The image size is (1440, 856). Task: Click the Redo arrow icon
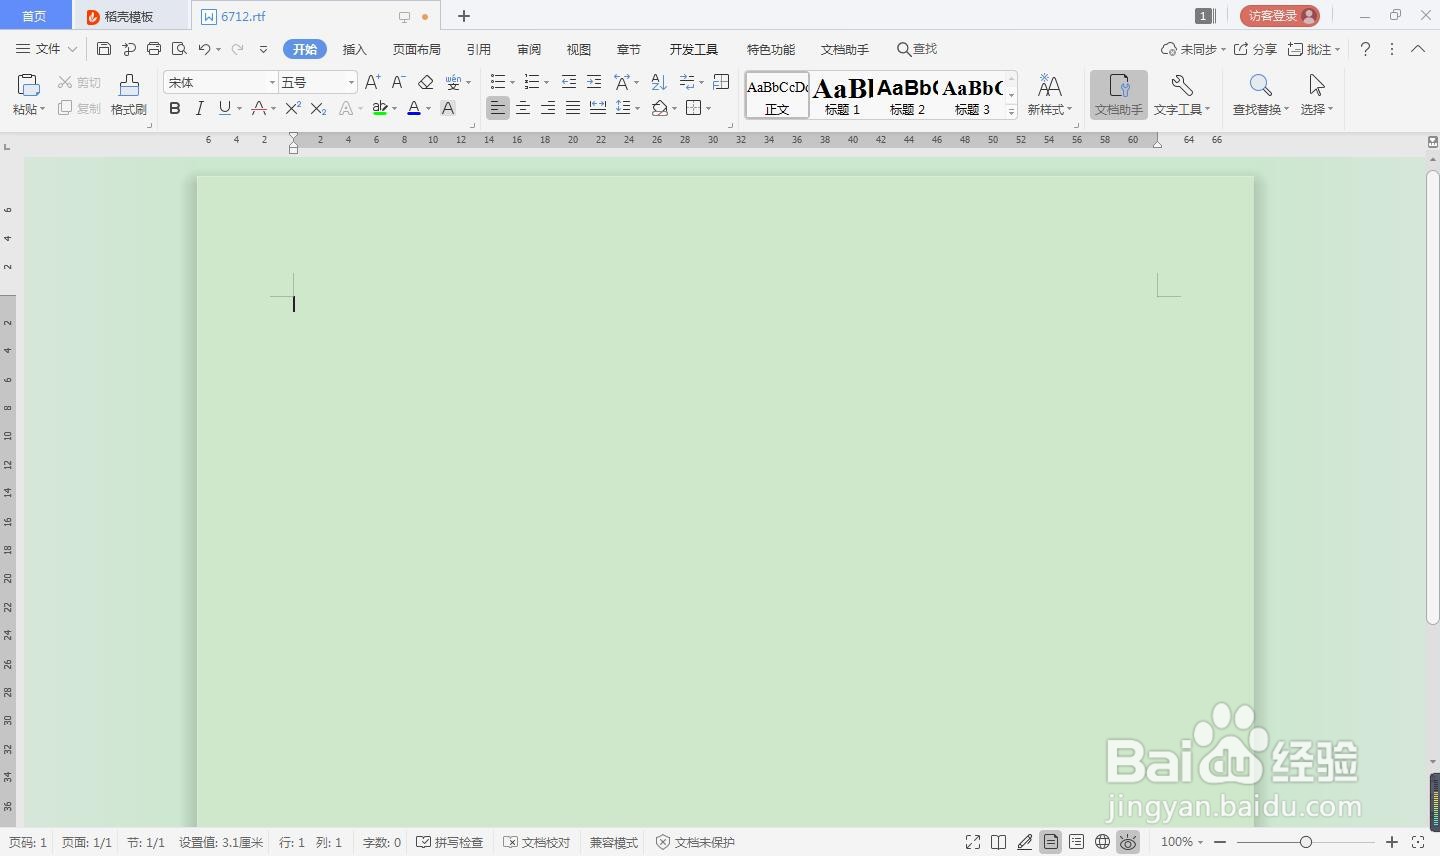(x=237, y=49)
